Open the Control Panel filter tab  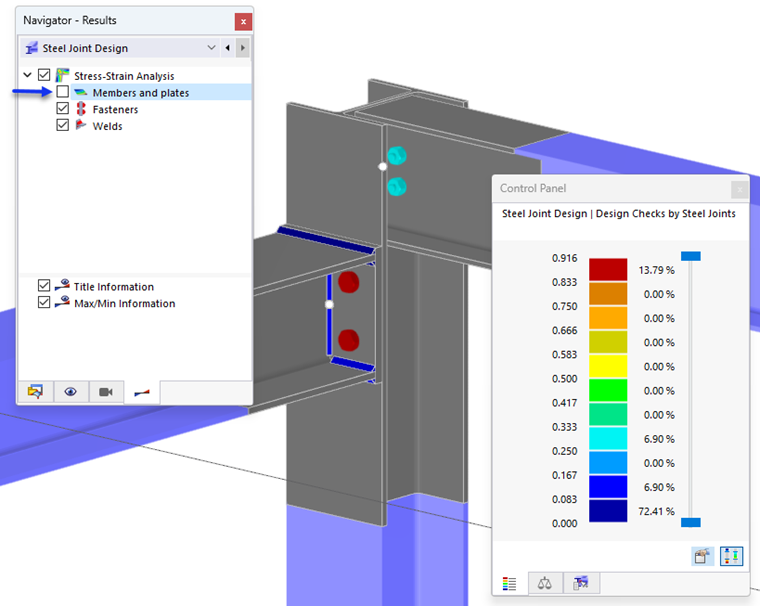(581, 583)
